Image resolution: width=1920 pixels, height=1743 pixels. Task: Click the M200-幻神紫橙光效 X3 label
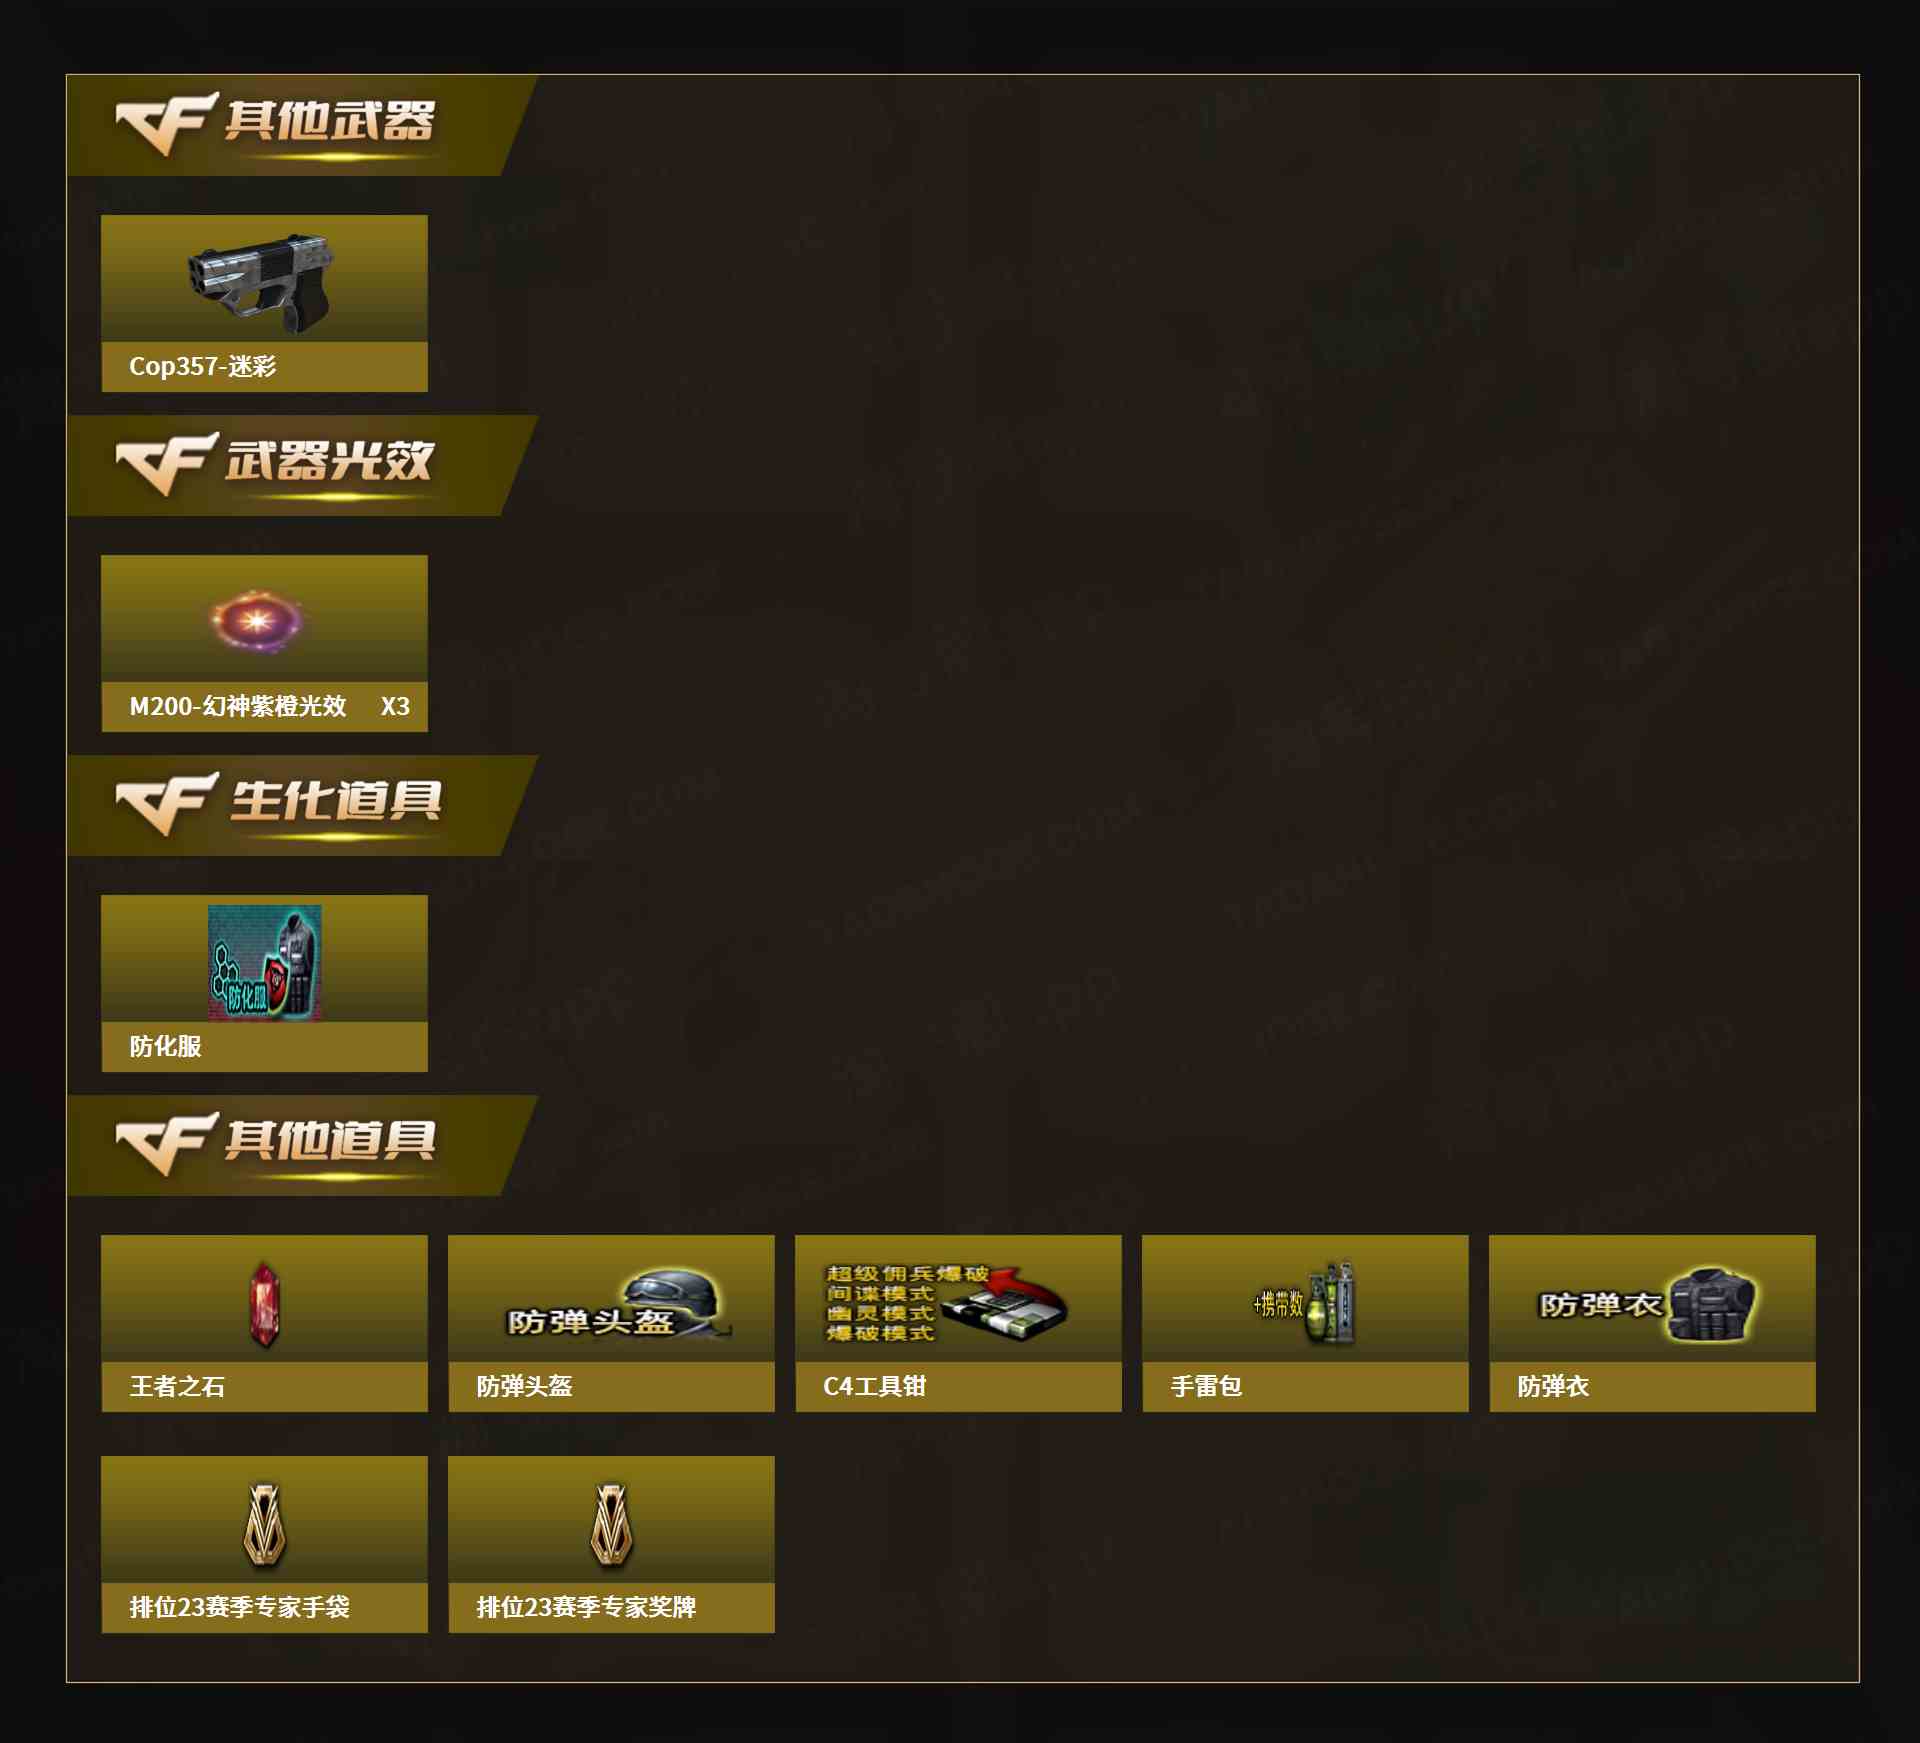point(269,707)
